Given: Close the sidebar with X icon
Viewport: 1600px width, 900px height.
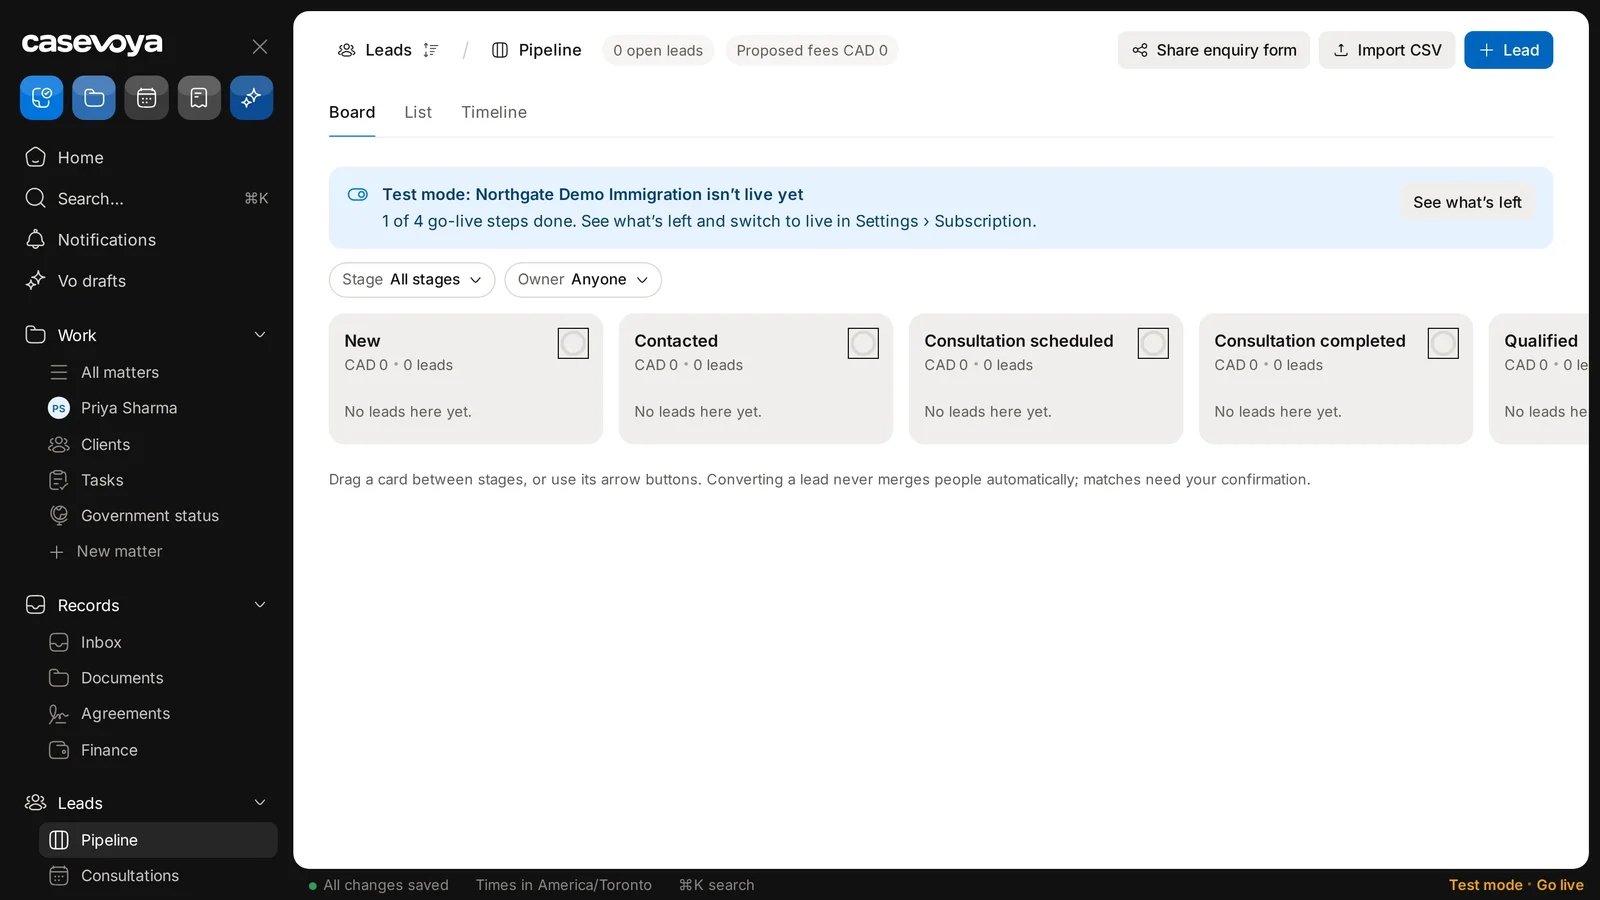Looking at the screenshot, I should 260,47.
